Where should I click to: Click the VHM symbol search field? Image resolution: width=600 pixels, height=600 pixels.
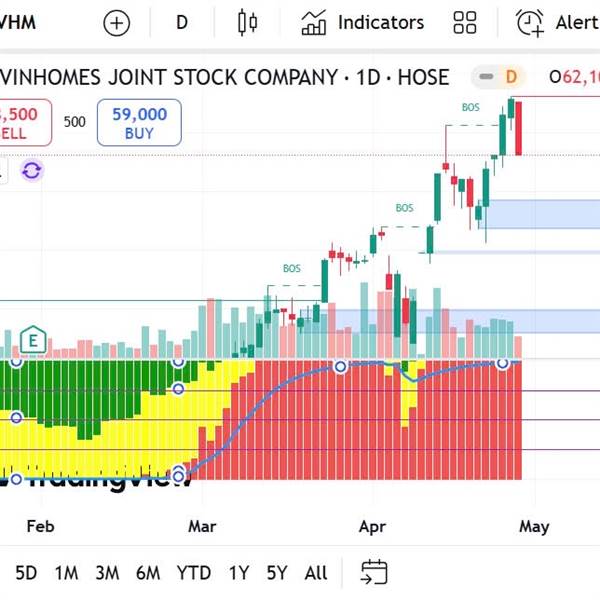coord(18,23)
